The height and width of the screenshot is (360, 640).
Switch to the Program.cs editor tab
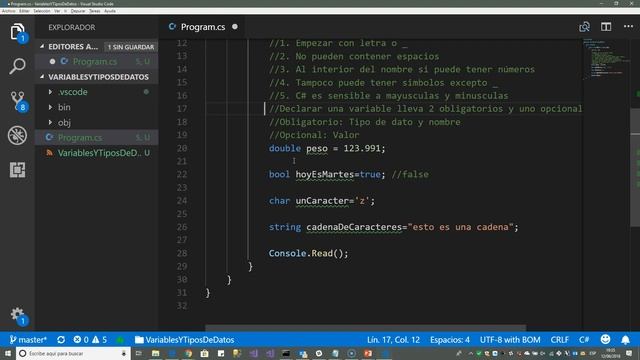pos(202,27)
